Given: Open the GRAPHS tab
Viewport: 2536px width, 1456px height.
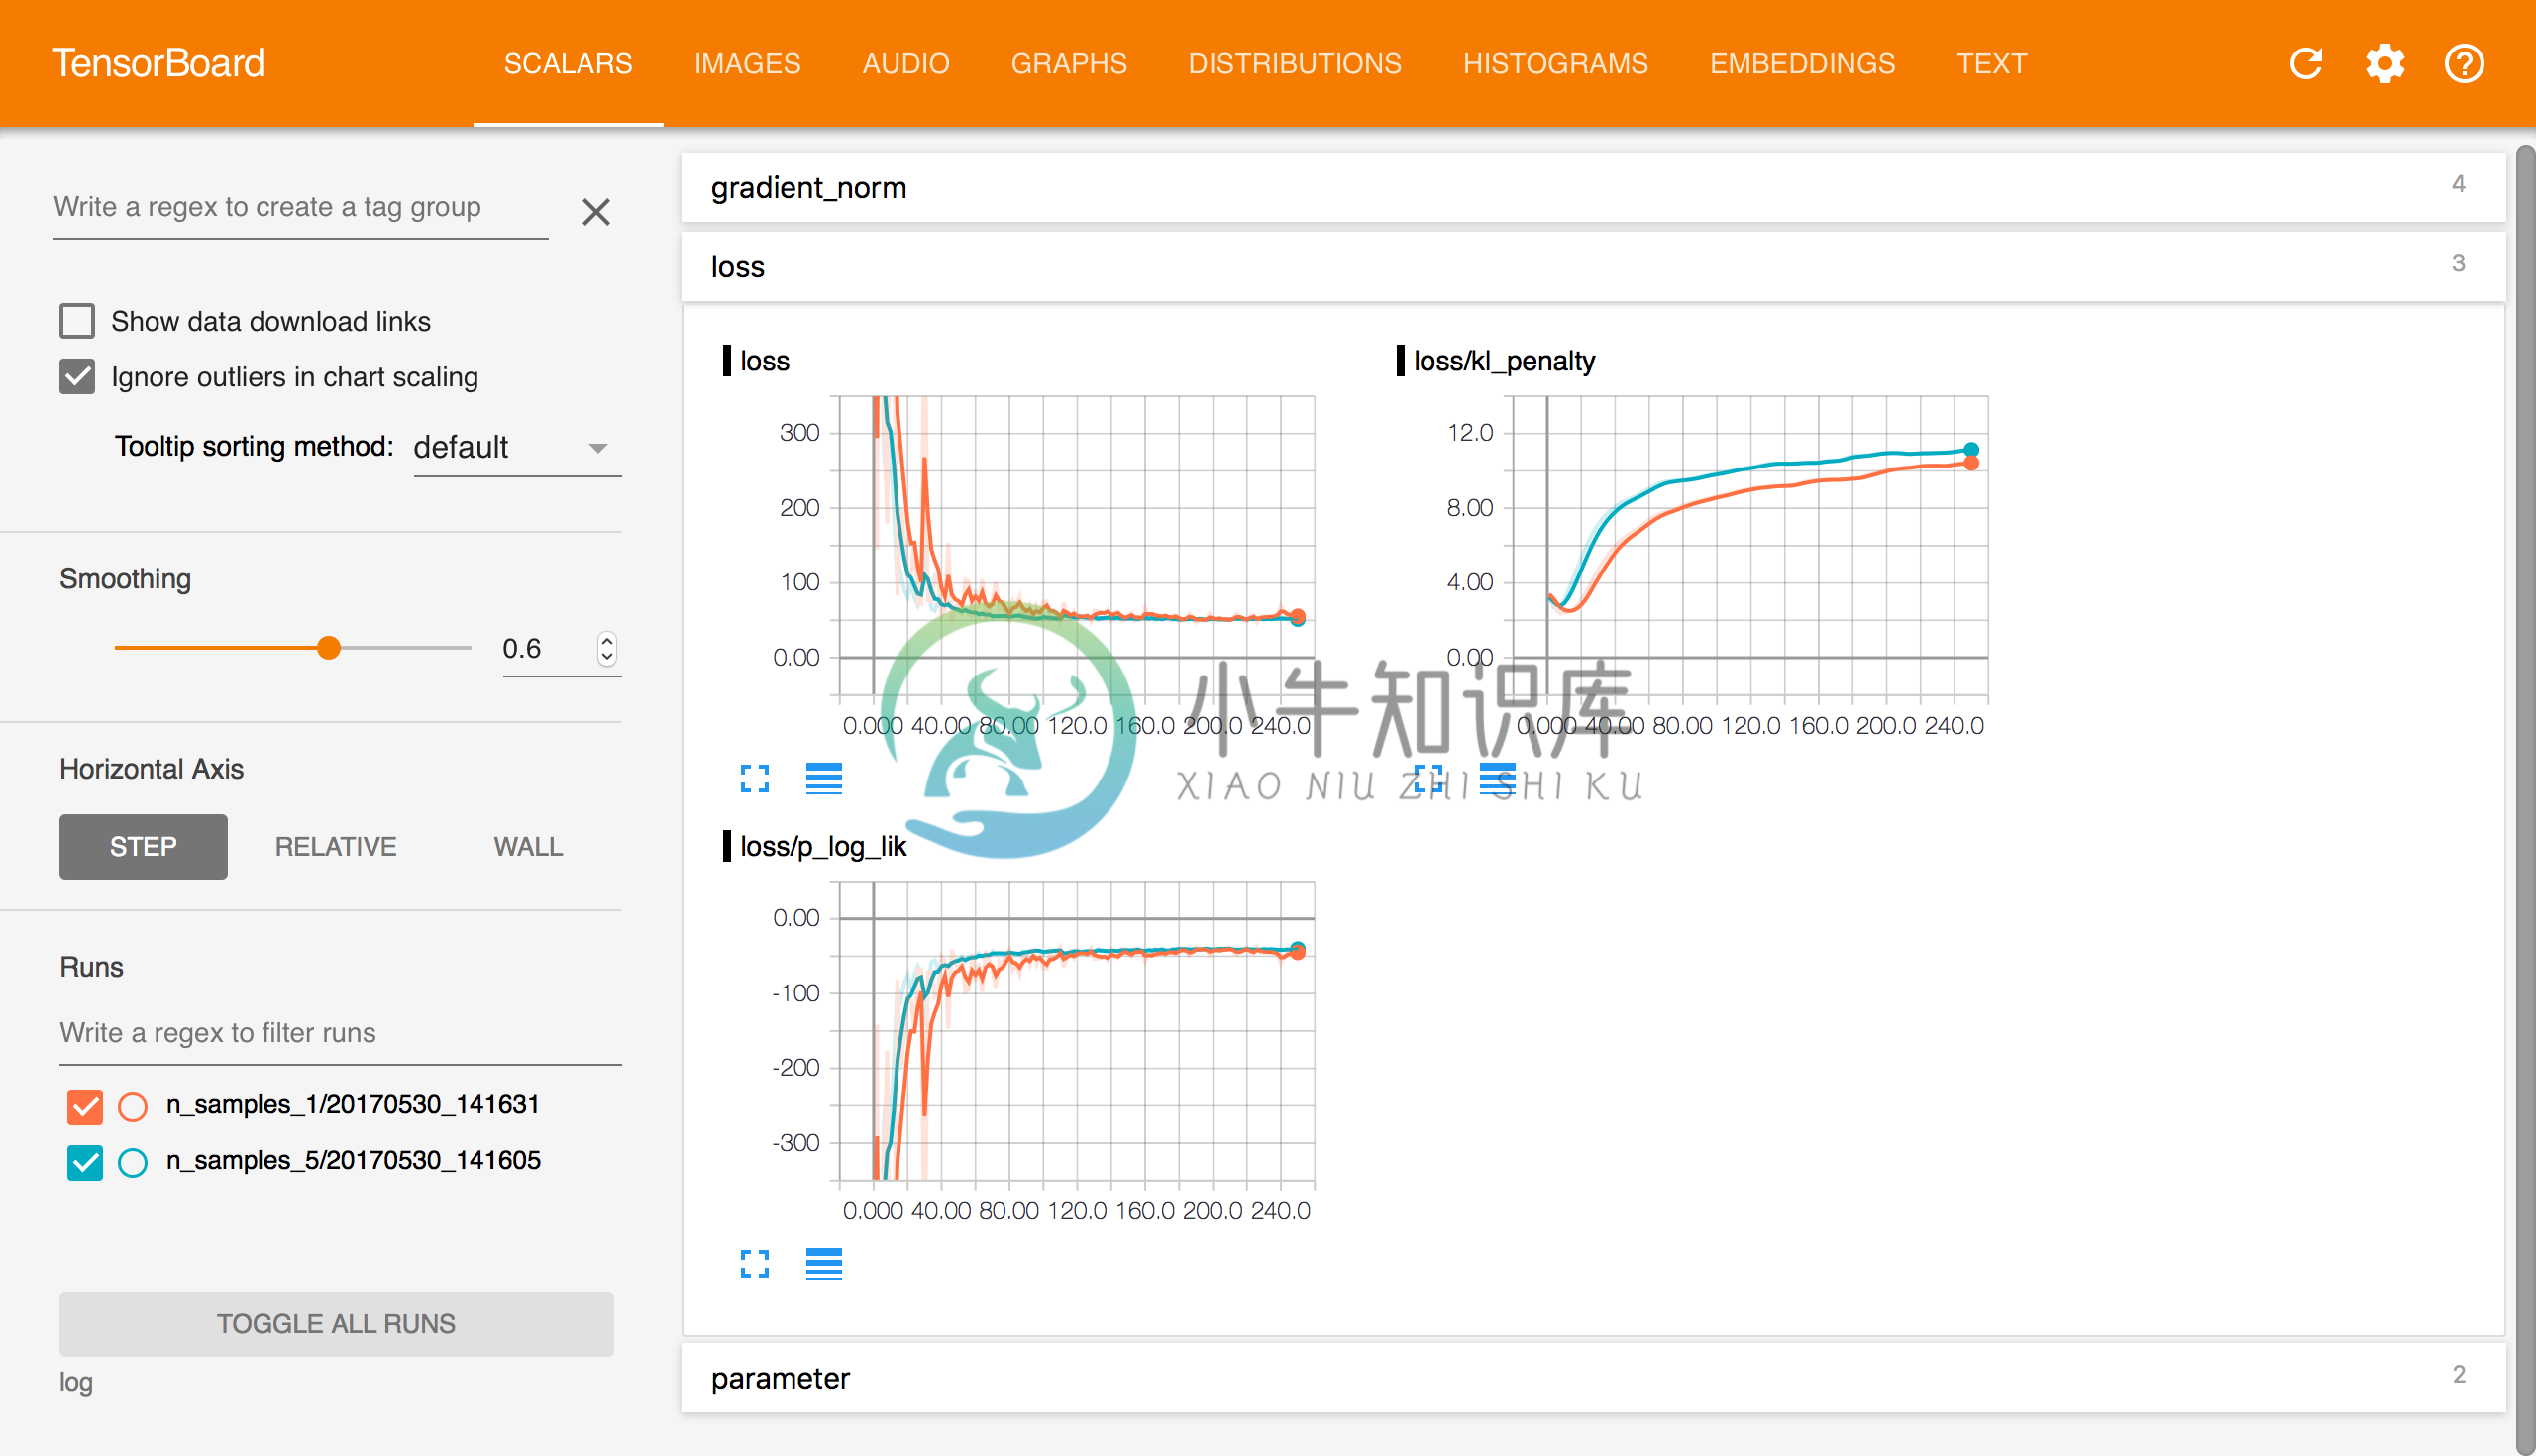Looking at the screenshot, I should pos(1068,63).
